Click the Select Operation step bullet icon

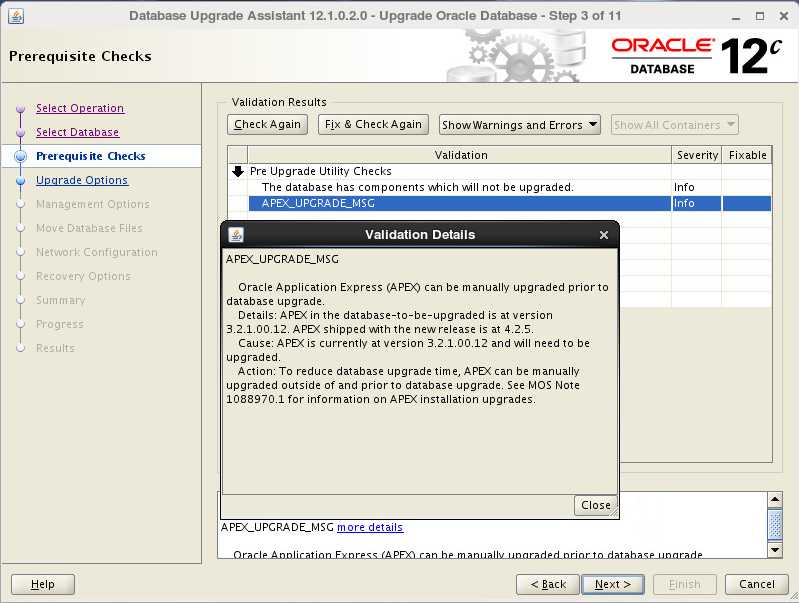pos(20,109)
